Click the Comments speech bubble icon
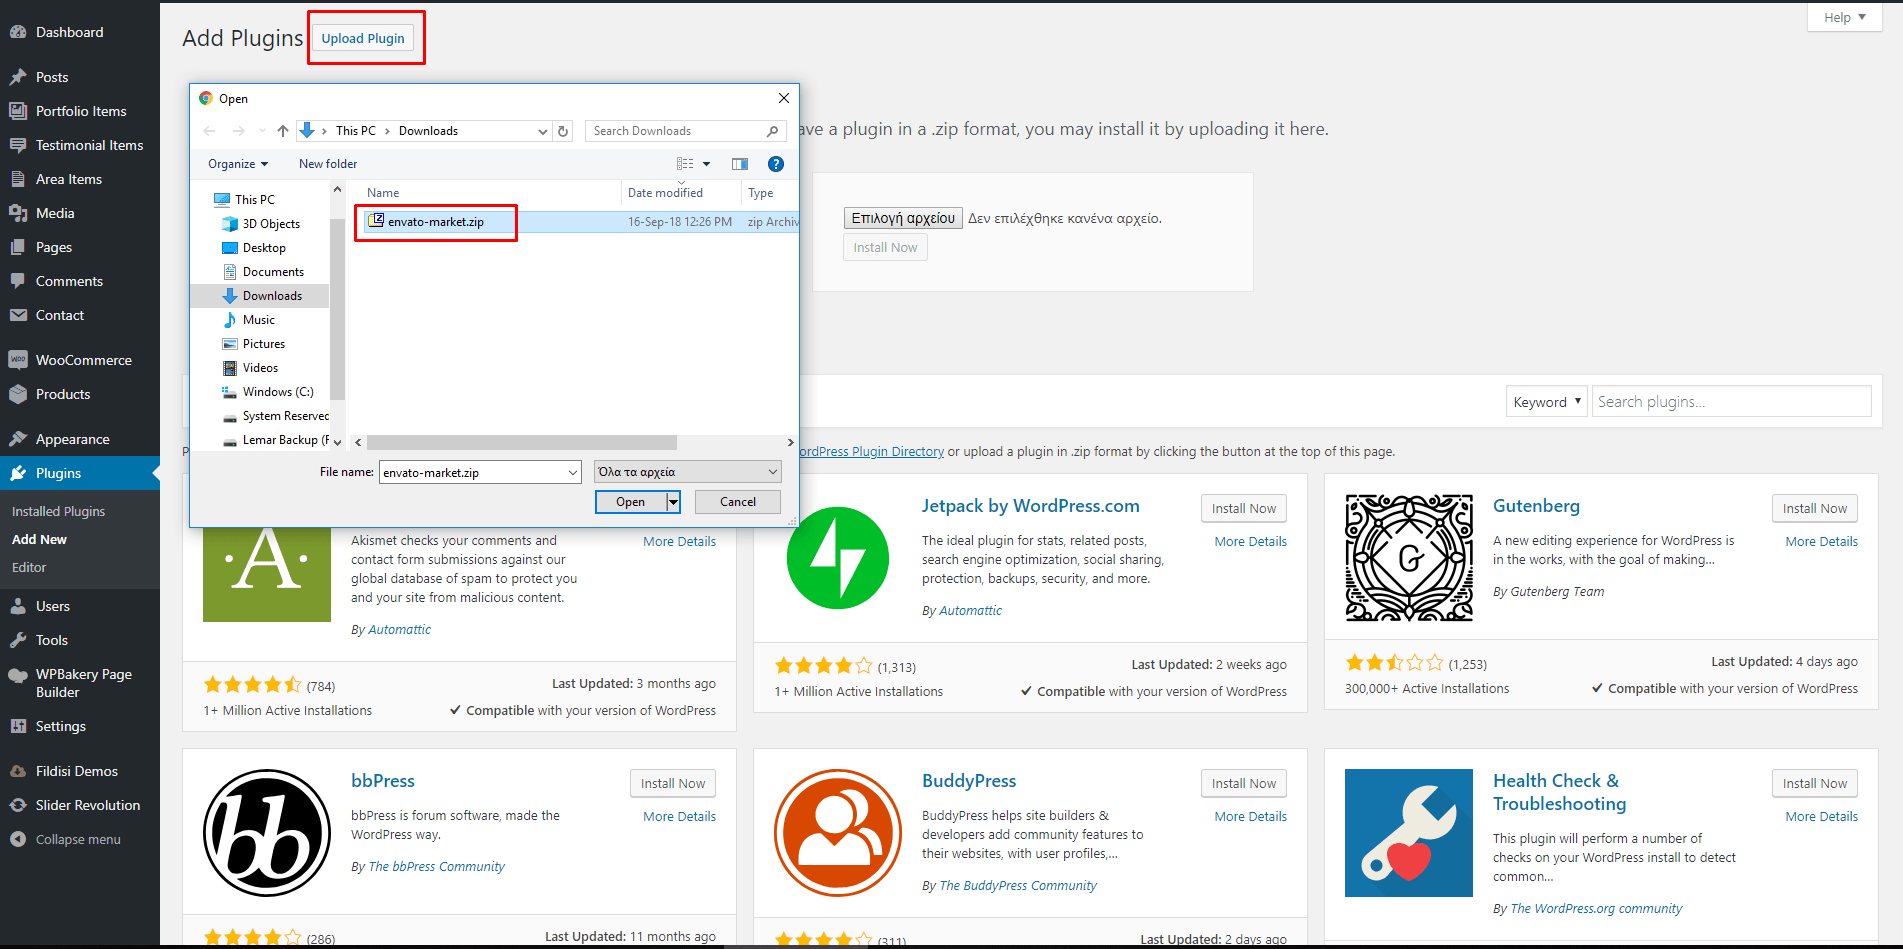The height and width of the screenshot is (949, 1903). coord(18,281)
